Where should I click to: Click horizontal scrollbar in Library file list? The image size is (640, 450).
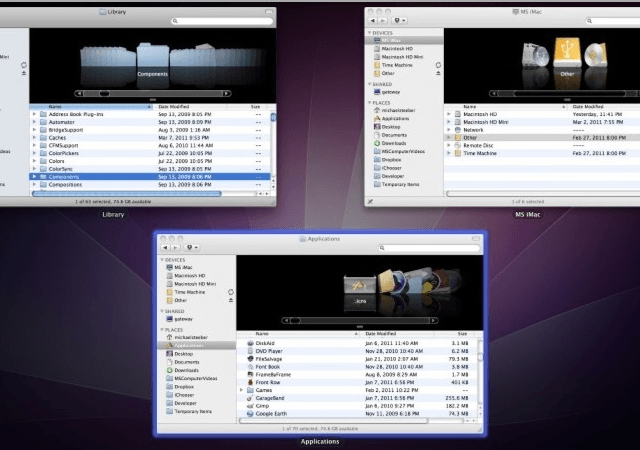tap(127, 194)
